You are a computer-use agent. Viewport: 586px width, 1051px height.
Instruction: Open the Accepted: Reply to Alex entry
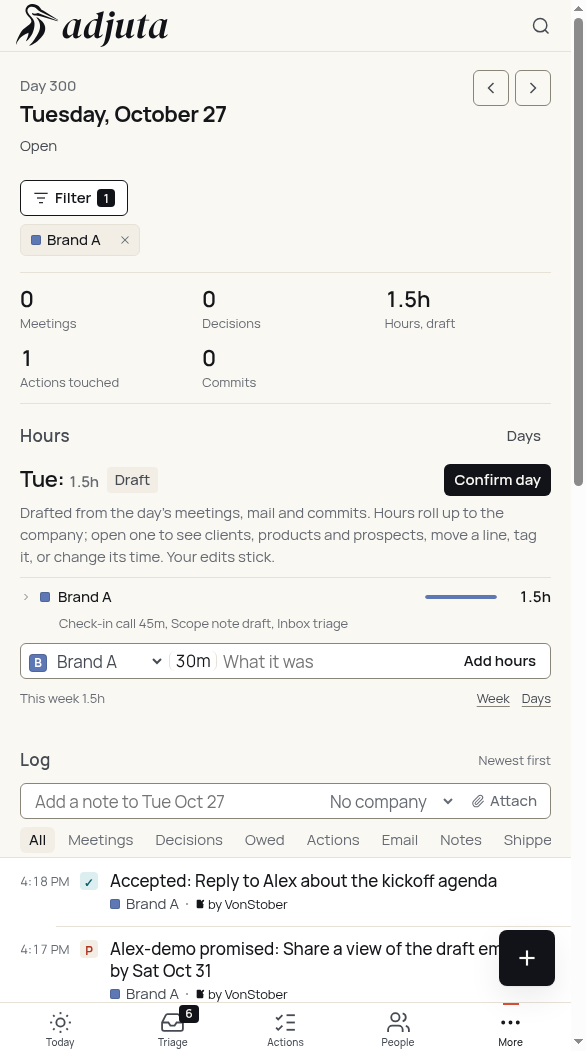[x=304, y=881]
